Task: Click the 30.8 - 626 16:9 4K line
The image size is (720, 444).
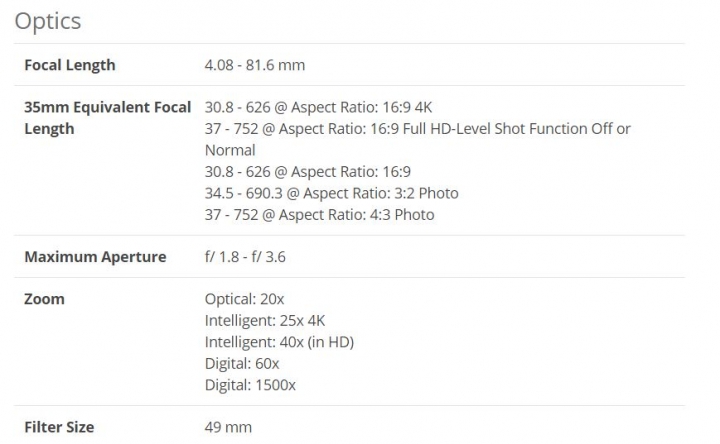Action: [x=318, y=107]
